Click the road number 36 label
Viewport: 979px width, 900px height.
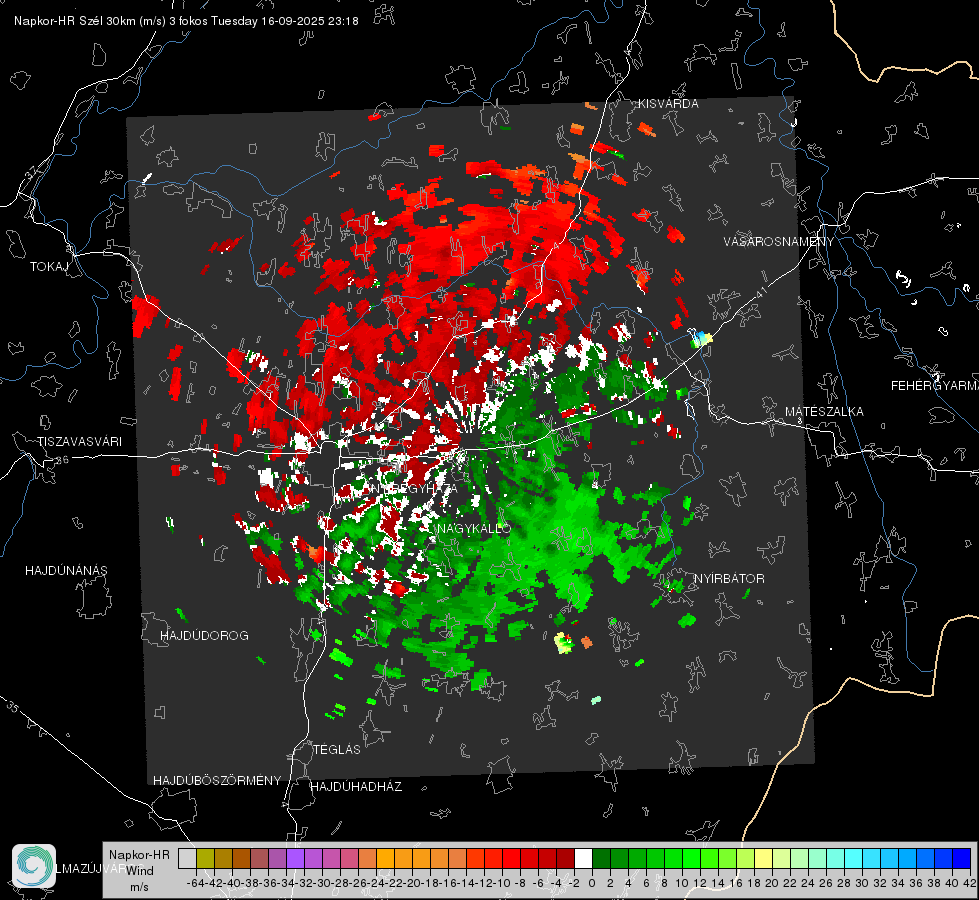click(62, 460)
